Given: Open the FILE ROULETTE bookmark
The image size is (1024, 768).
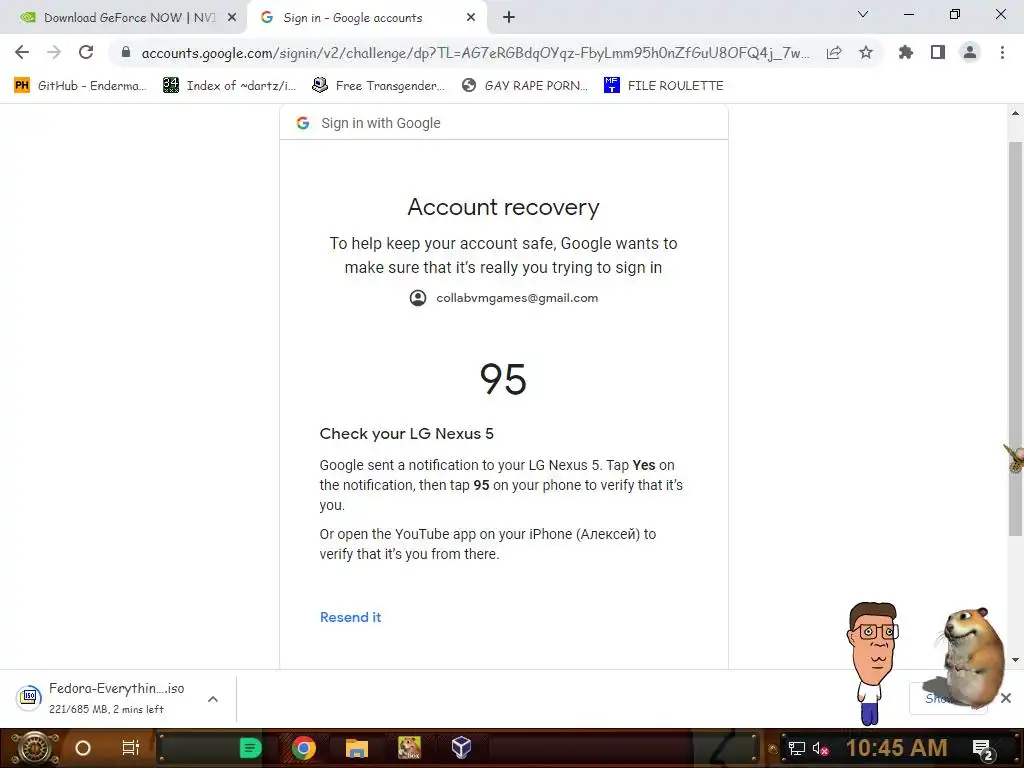Looking at the screenshot, I should [664, 86].
